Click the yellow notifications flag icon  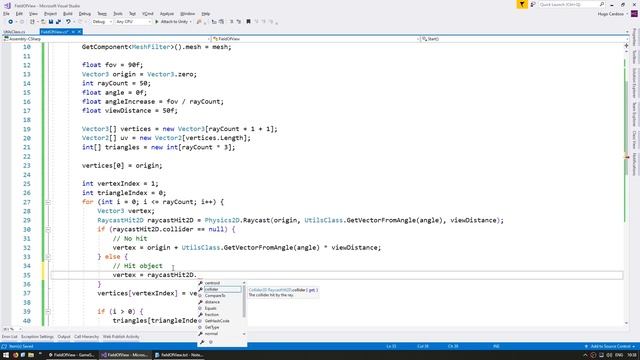click(x=522, y=4)
